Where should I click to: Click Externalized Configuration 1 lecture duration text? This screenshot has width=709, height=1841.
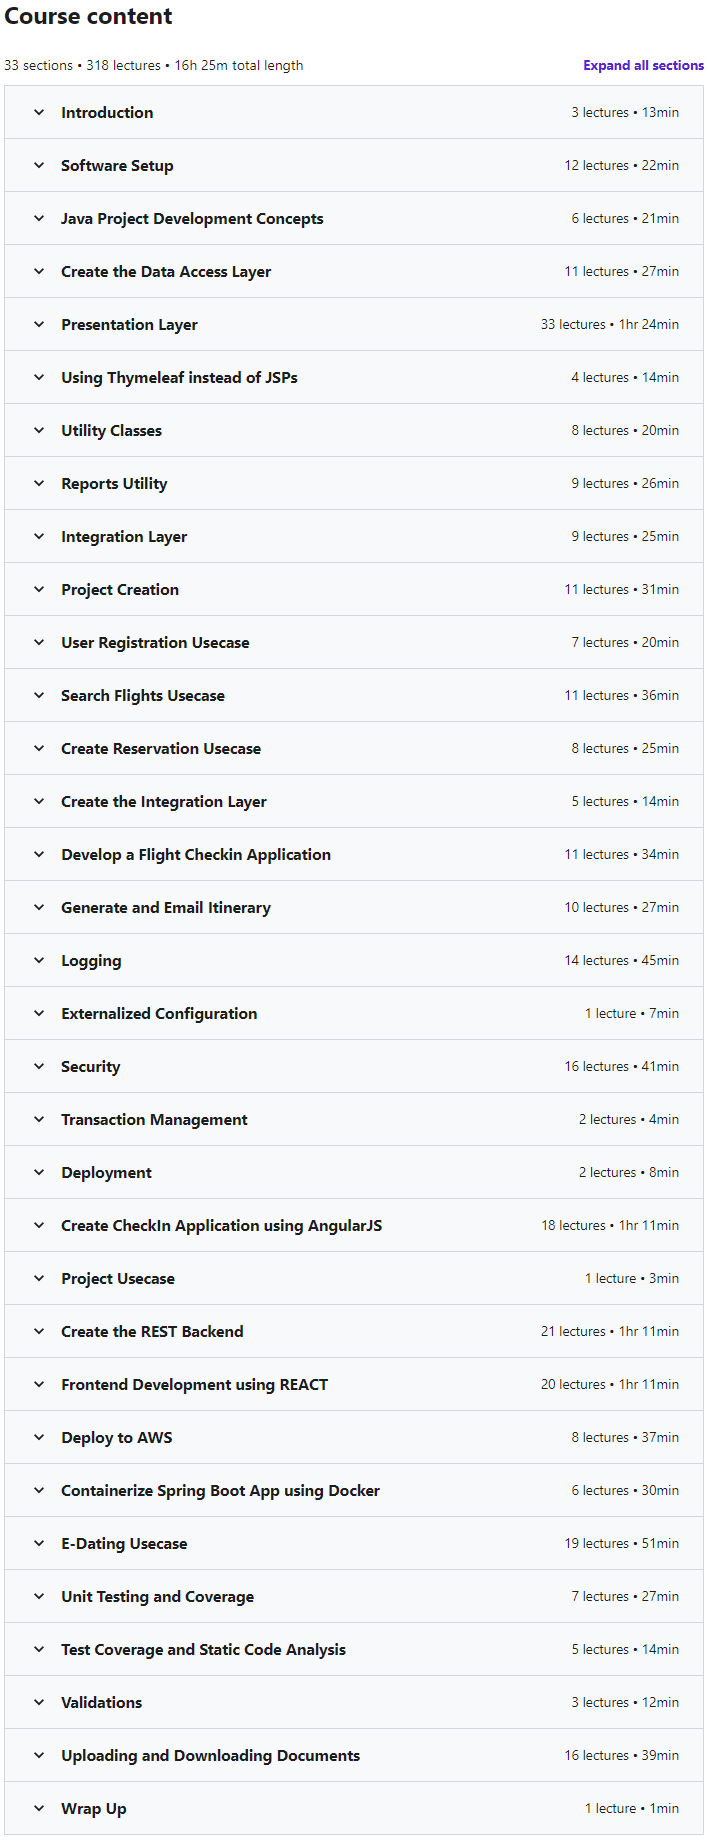tap(632, 1013)
